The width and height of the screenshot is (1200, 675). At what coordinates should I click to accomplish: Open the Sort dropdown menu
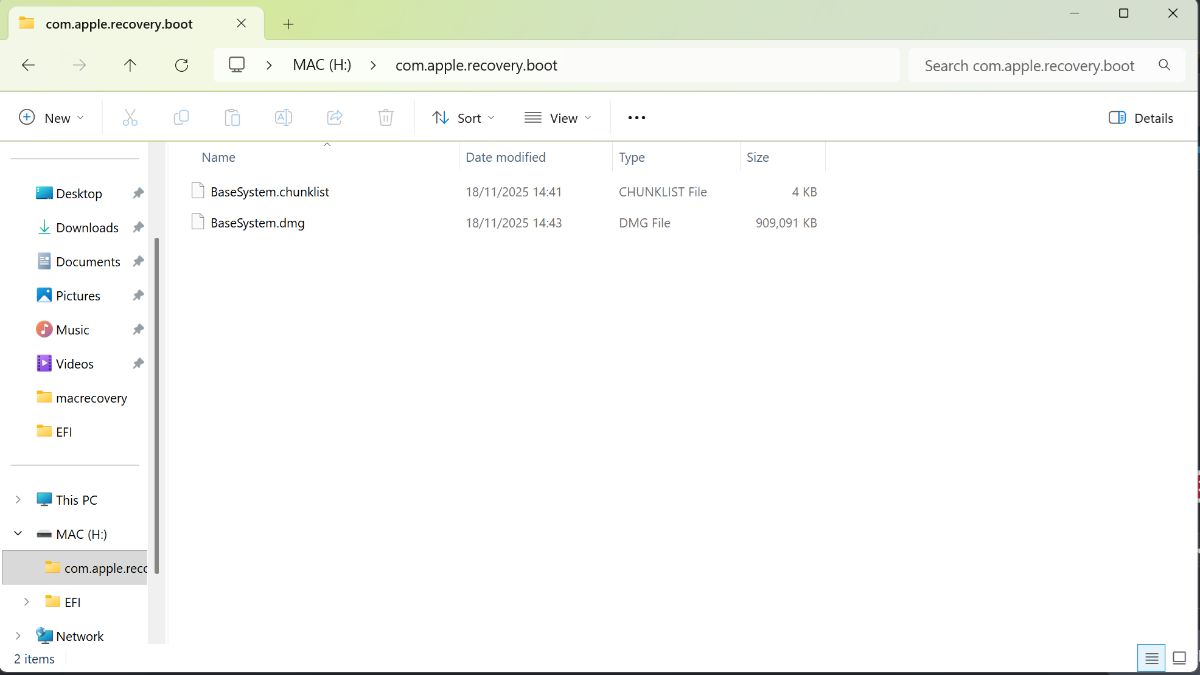(463, 118)
